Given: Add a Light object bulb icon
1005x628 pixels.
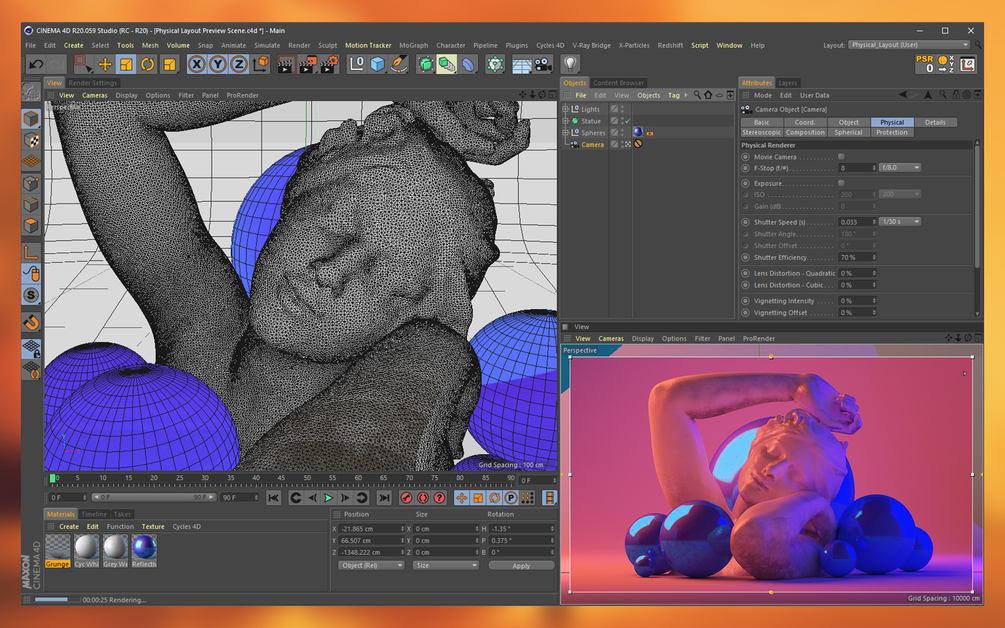Looking at the screenshot, I should 570,63.
